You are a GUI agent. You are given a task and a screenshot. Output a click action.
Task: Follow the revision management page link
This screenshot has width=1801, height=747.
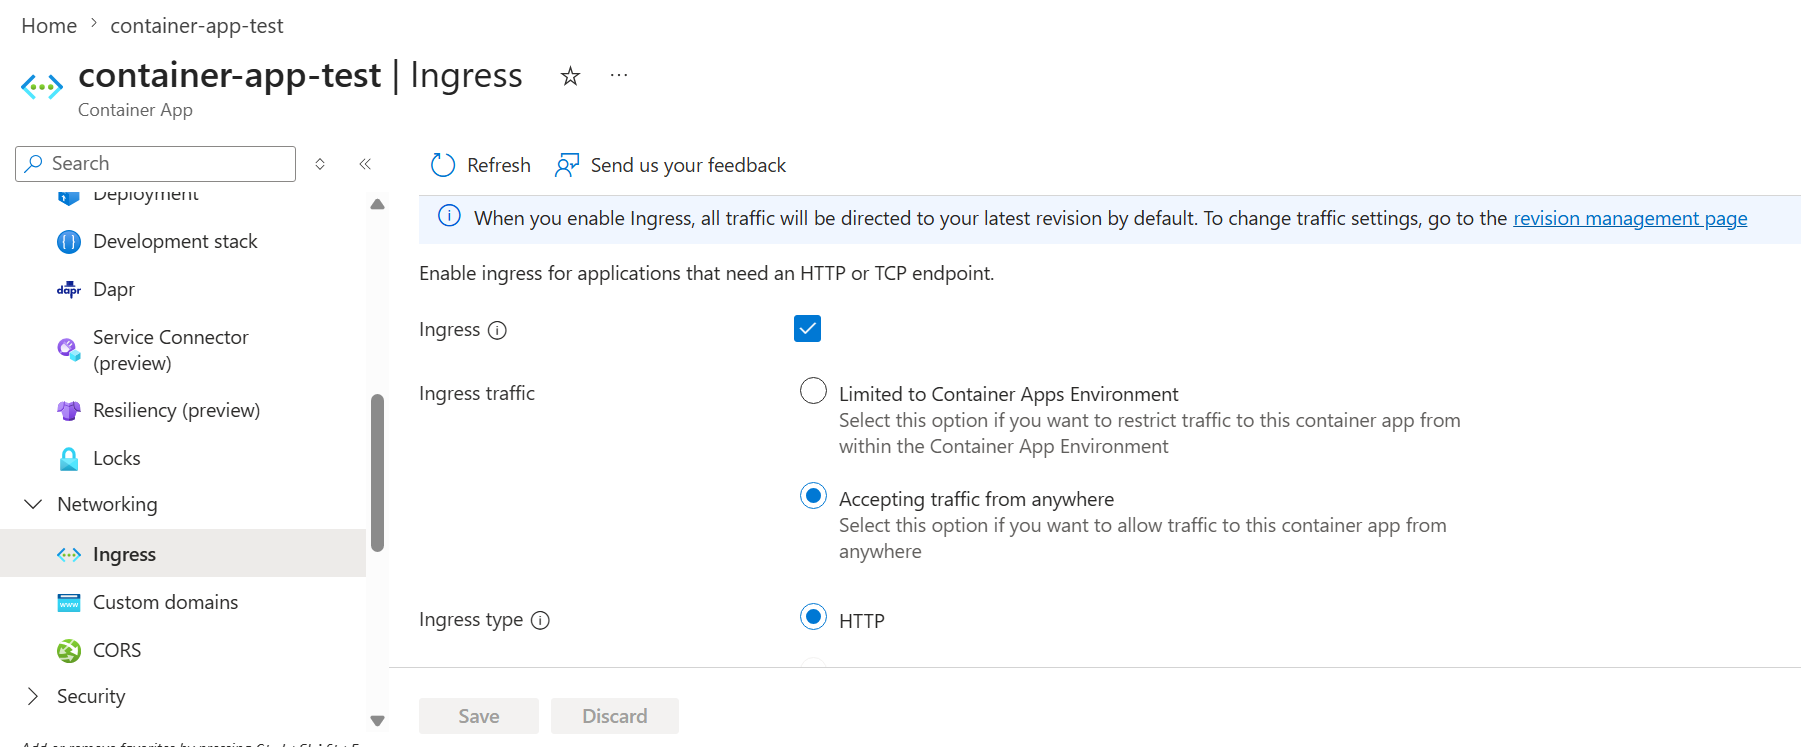coord(1630,218)
